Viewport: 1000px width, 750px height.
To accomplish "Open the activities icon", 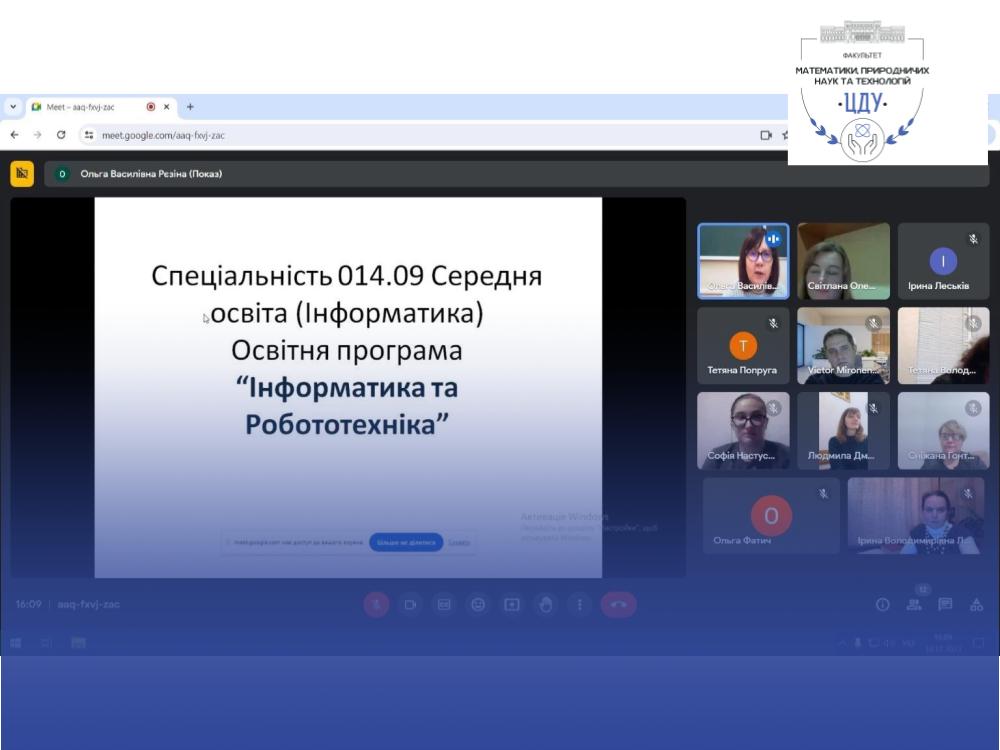I will 977,604.
